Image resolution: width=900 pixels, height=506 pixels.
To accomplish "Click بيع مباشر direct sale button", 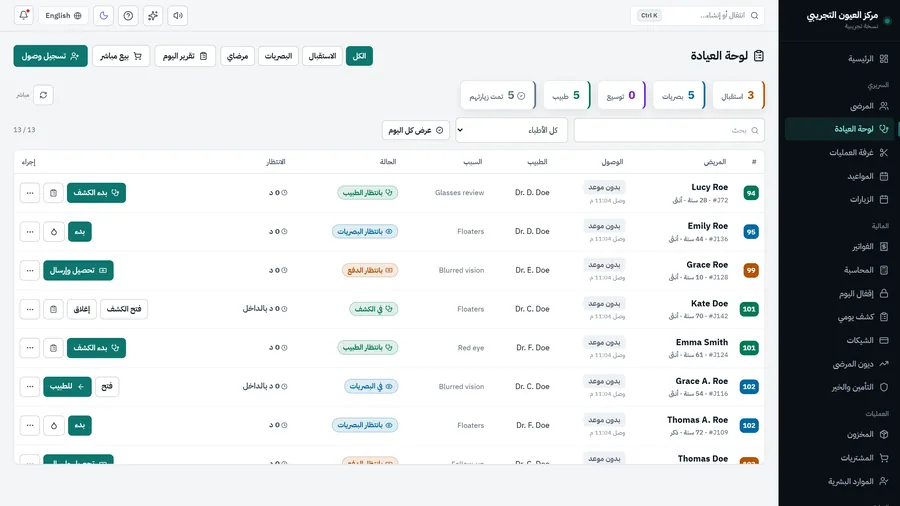I will tap(121, 56).
